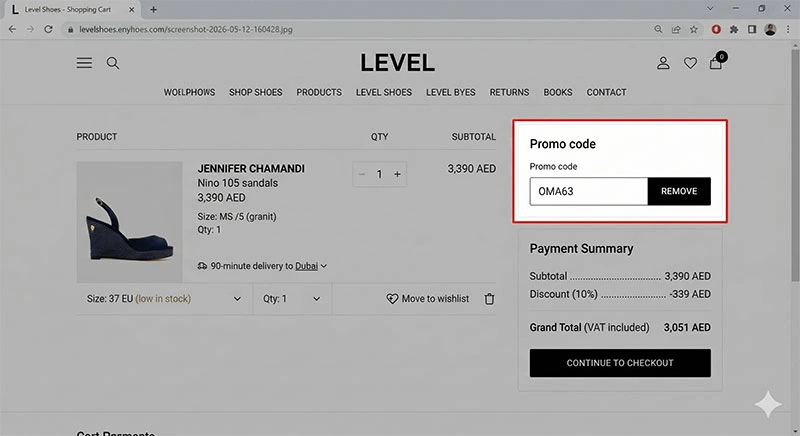
Task: Open the extensions puzzle icon
Action: (x=734, y=30)
